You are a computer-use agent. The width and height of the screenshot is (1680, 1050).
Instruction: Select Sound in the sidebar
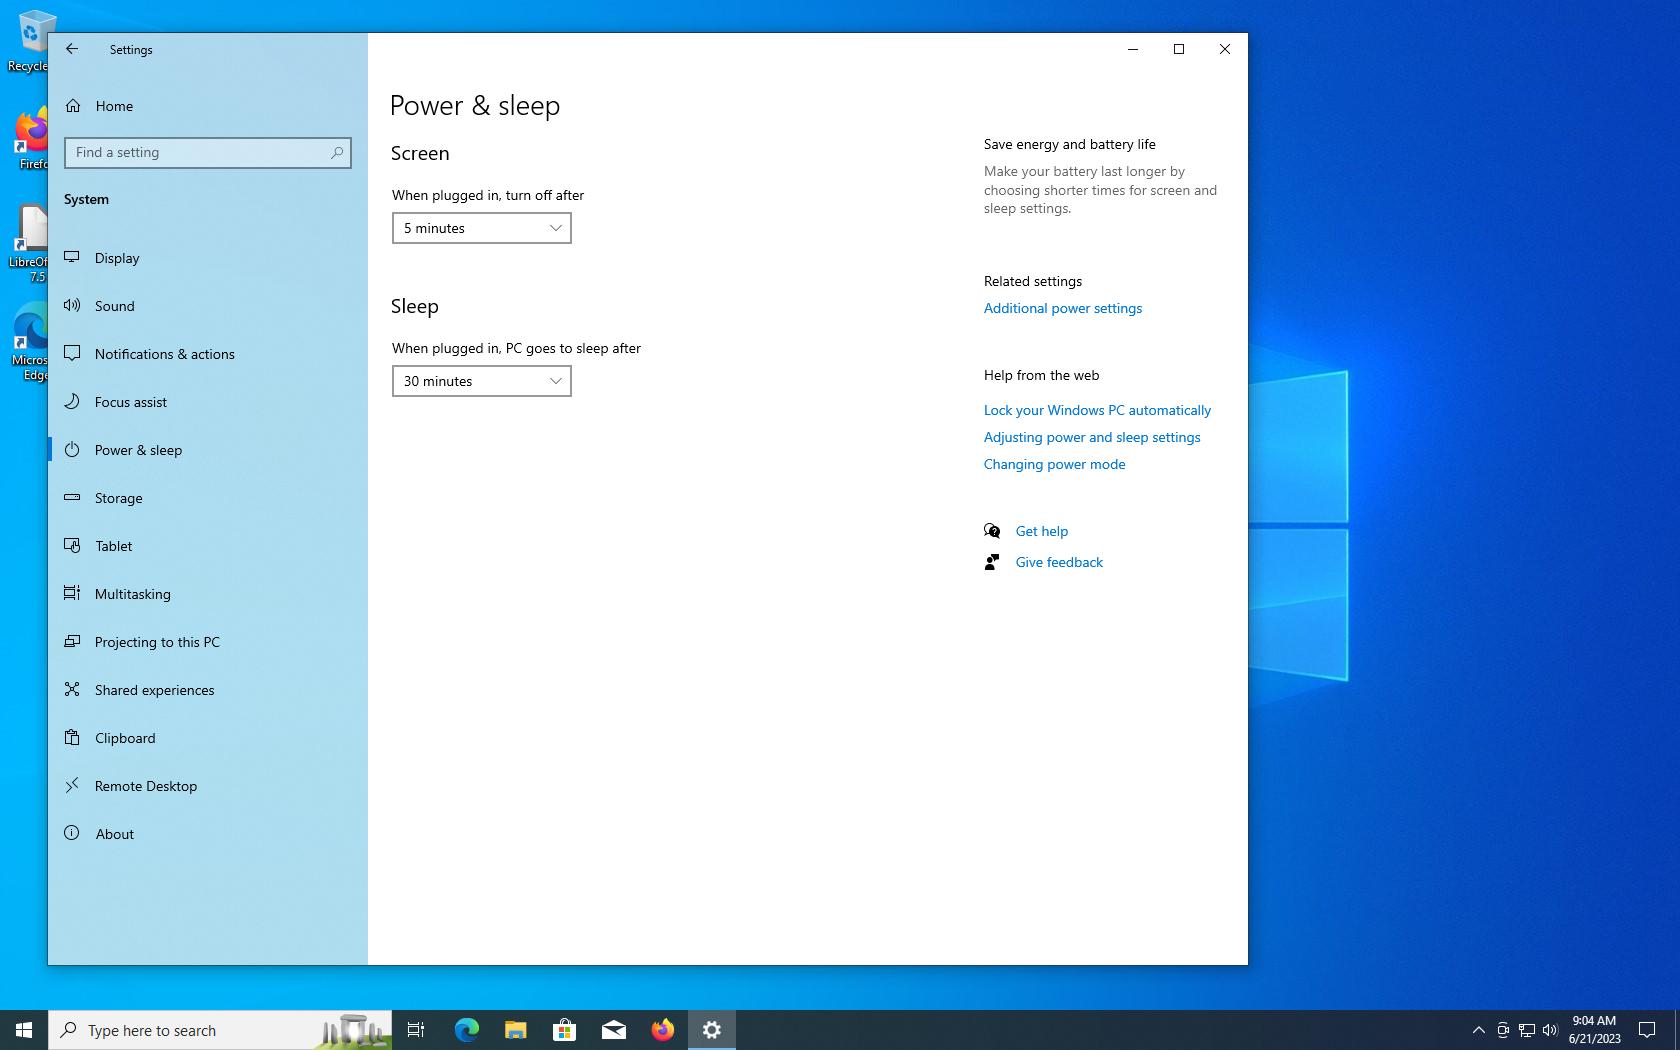click(114, 306)
